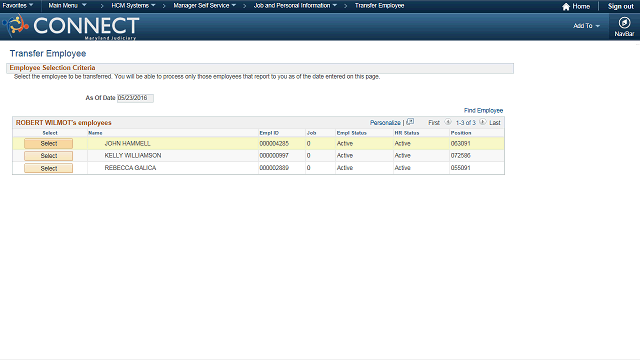Jump to Last page of employees
This screenshot has height=360, width=640.
495,122
